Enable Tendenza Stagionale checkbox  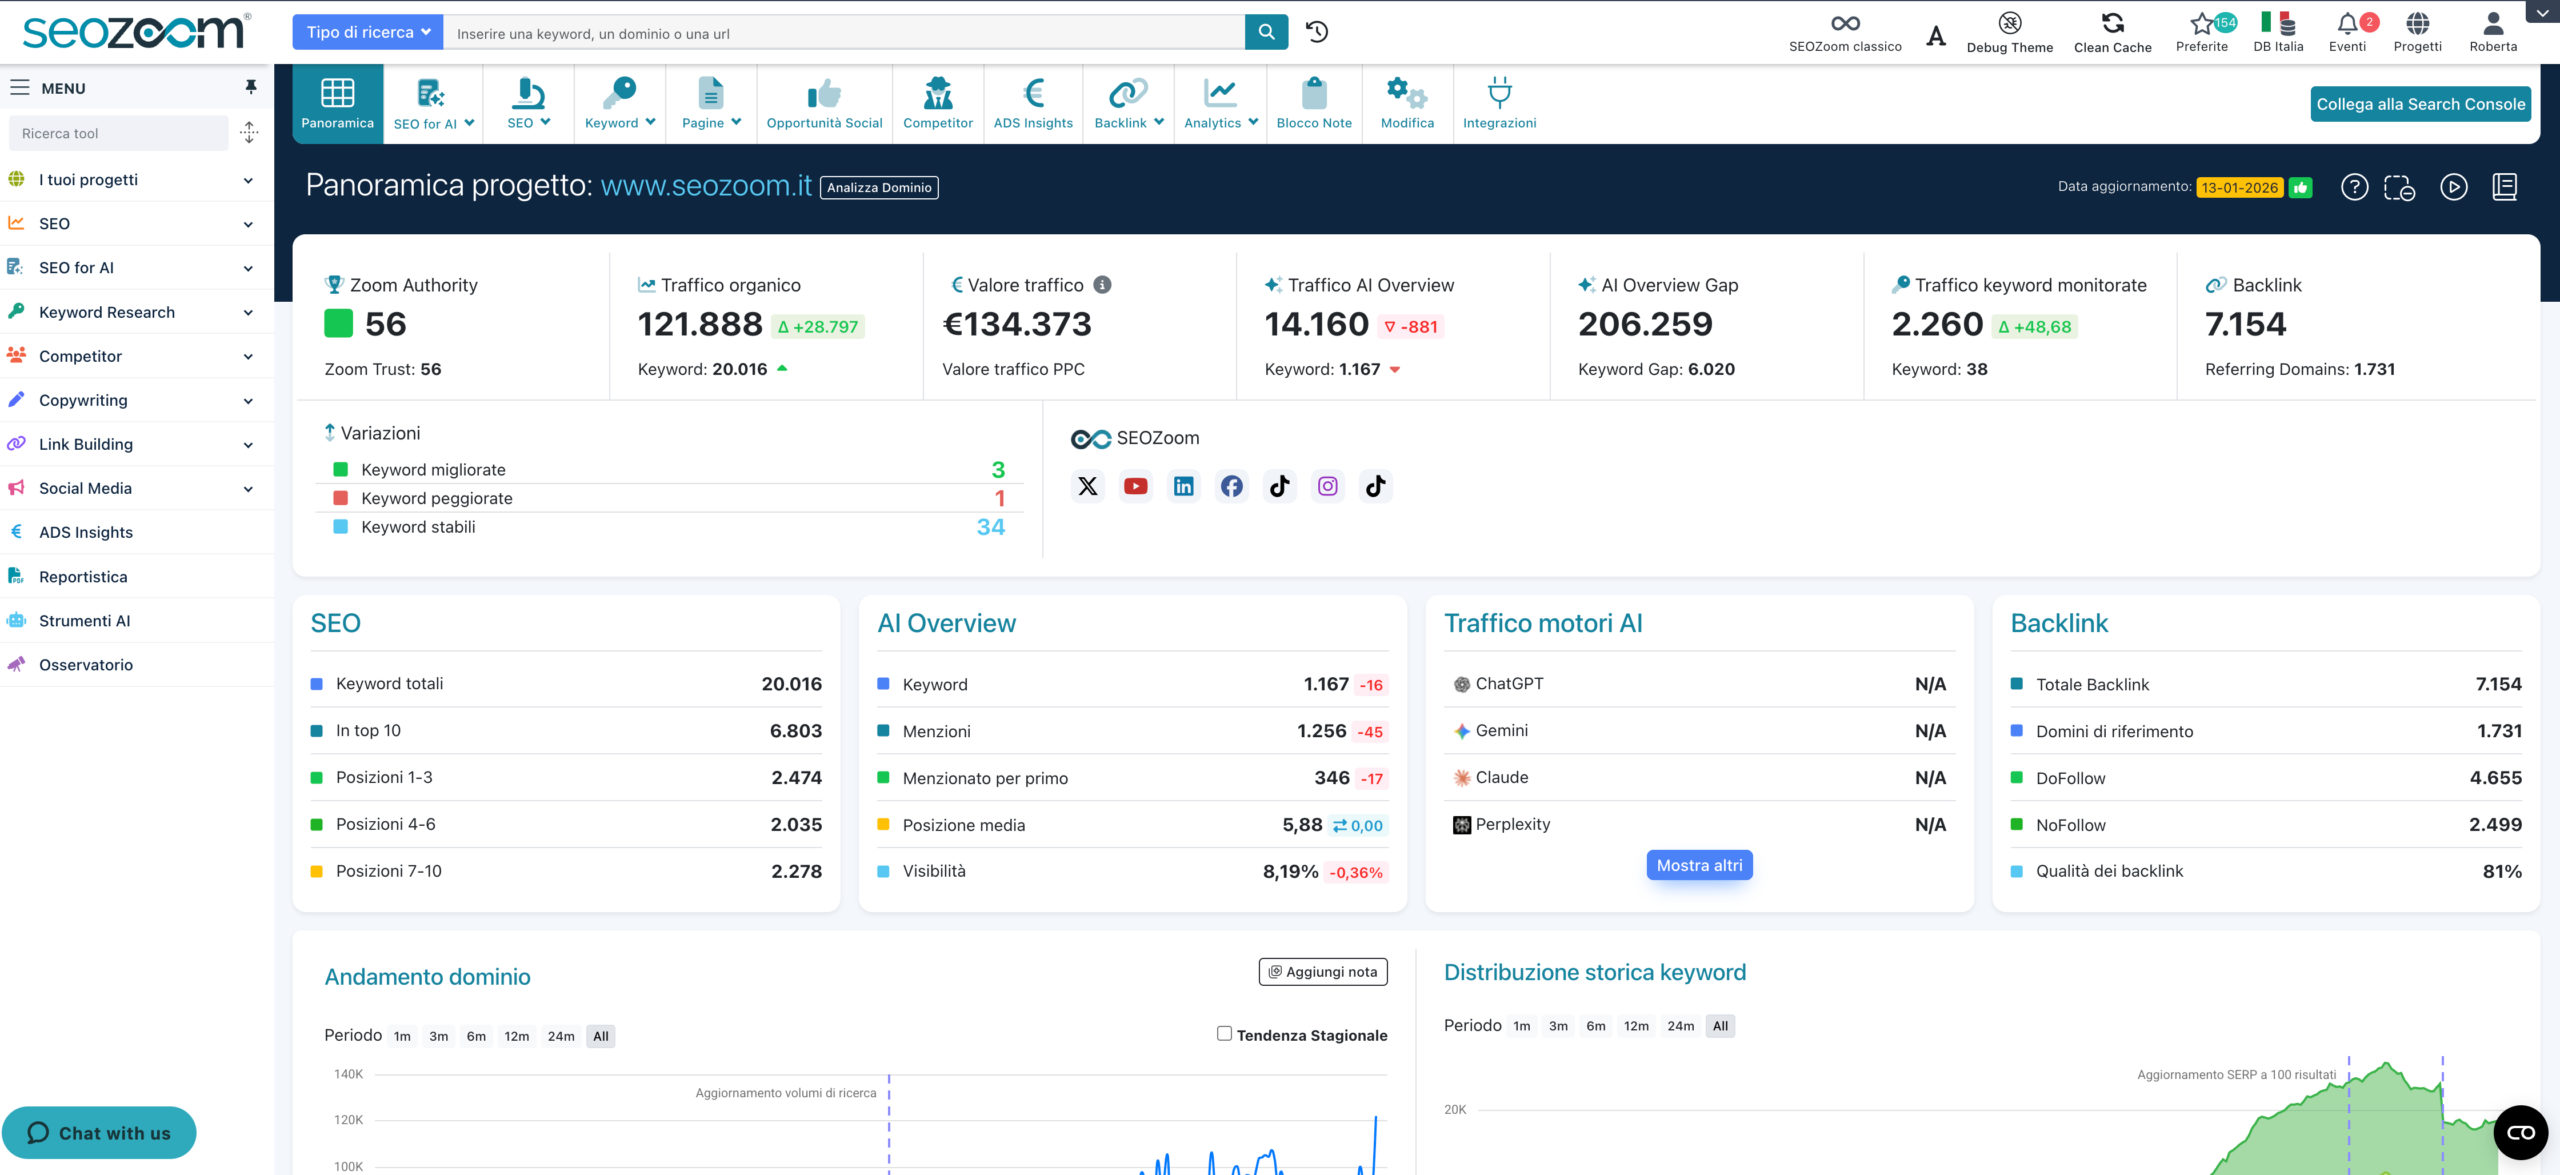1224,1033
